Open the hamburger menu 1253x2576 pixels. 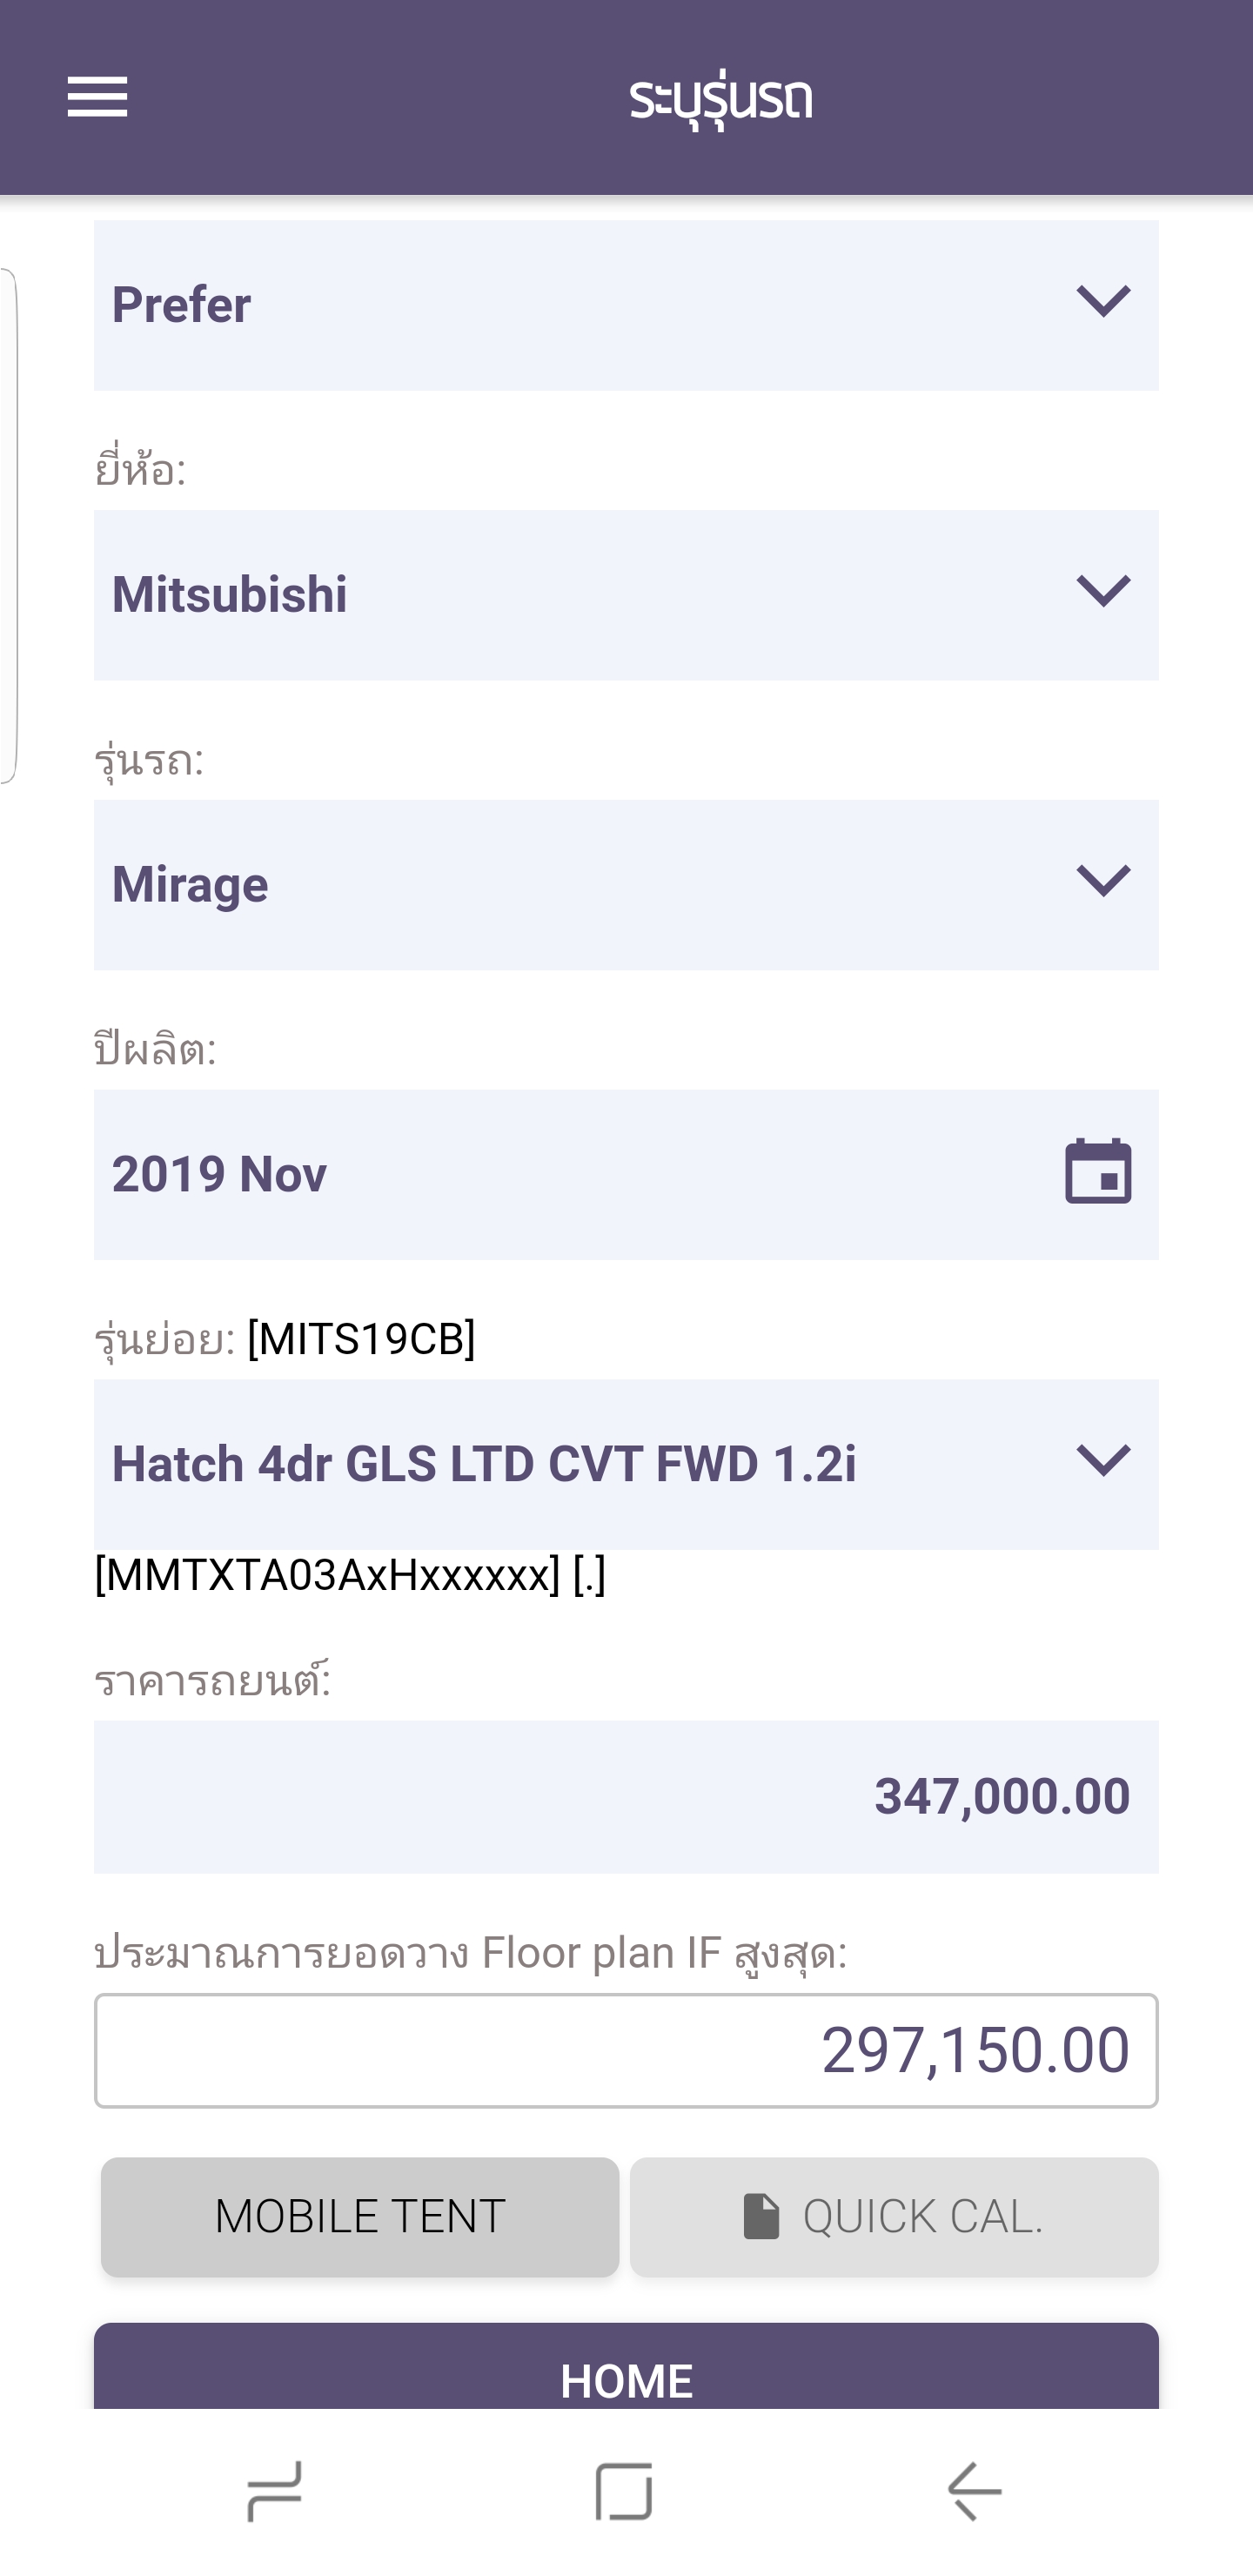pos(97,97)
